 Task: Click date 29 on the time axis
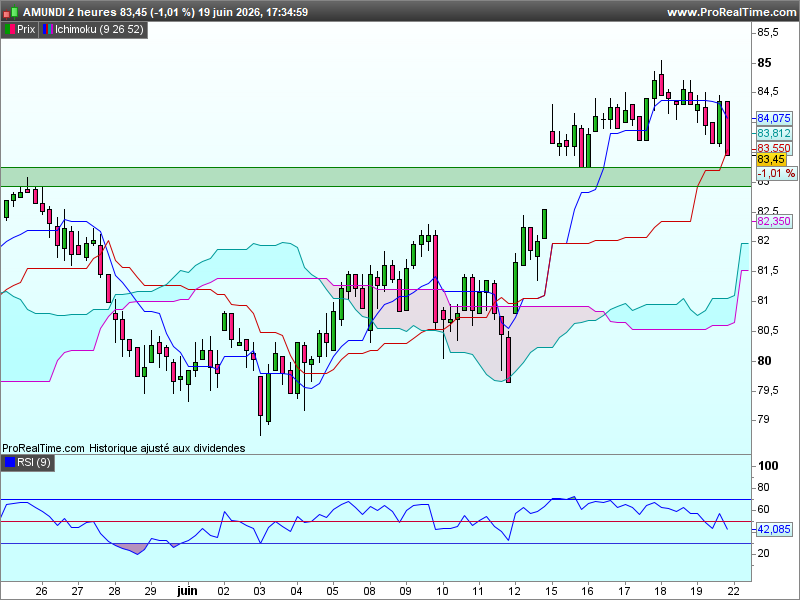point(150,591)
